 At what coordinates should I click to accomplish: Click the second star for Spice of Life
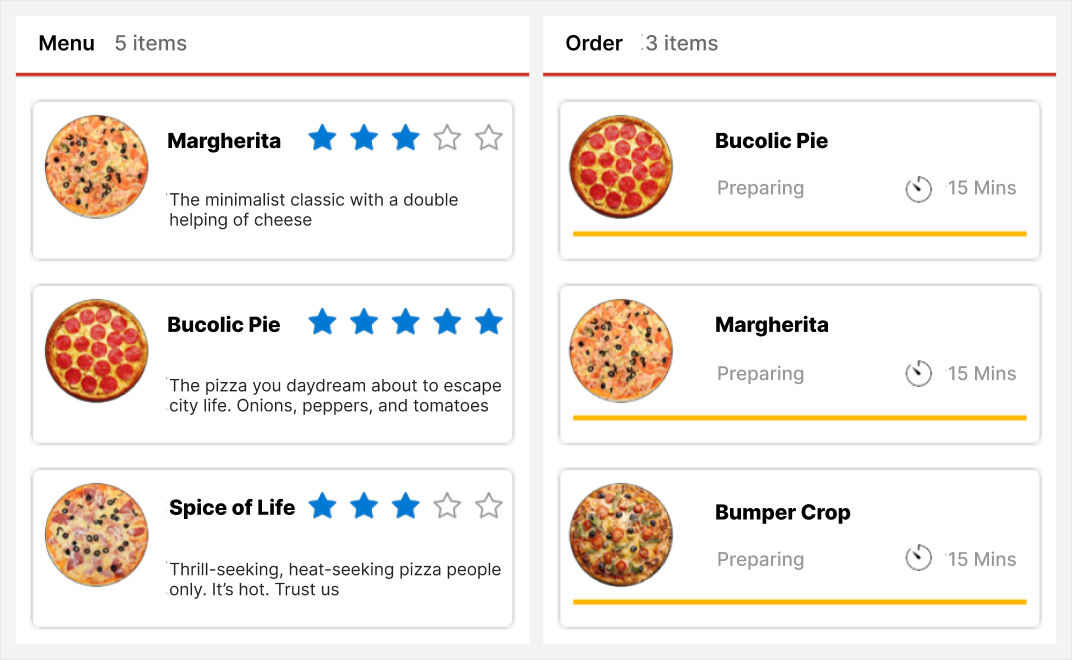pos(364,506)
